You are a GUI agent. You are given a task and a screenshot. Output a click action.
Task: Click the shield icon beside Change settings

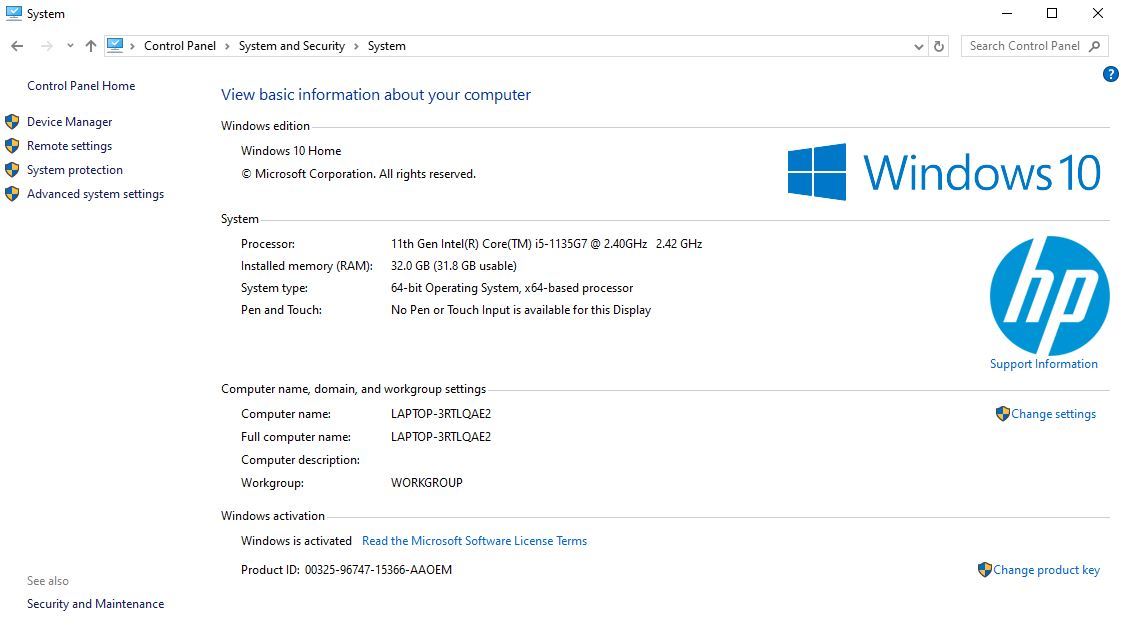(x=1002, y=414)
